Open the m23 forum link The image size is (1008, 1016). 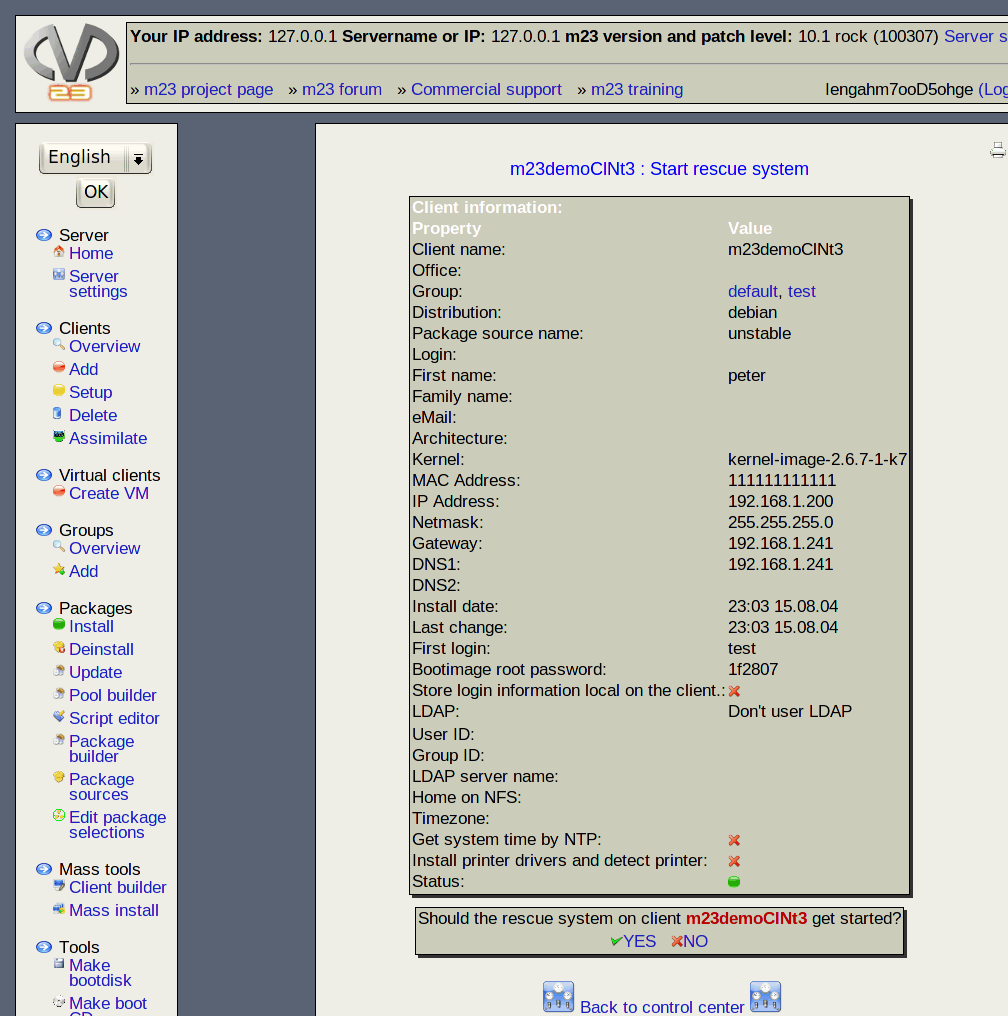pos(341,89)
